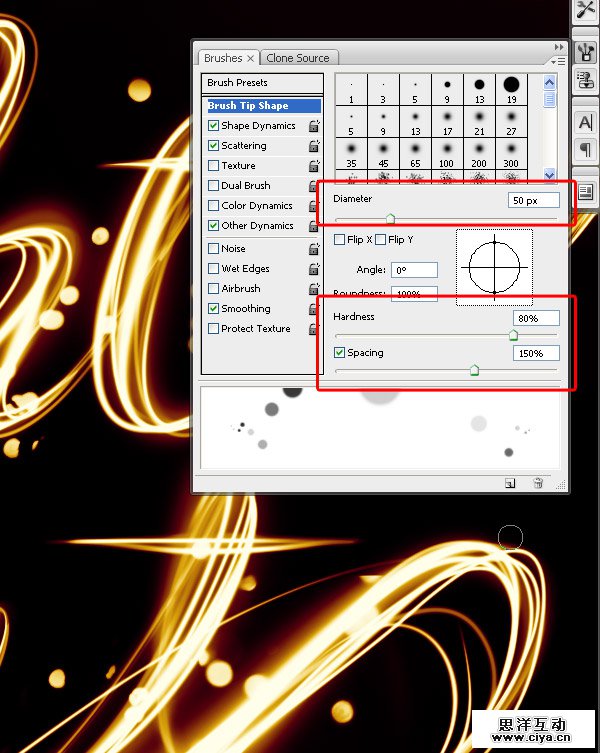
Task: Open the character panel icon in dock
Action: click(x=585, y=123)
